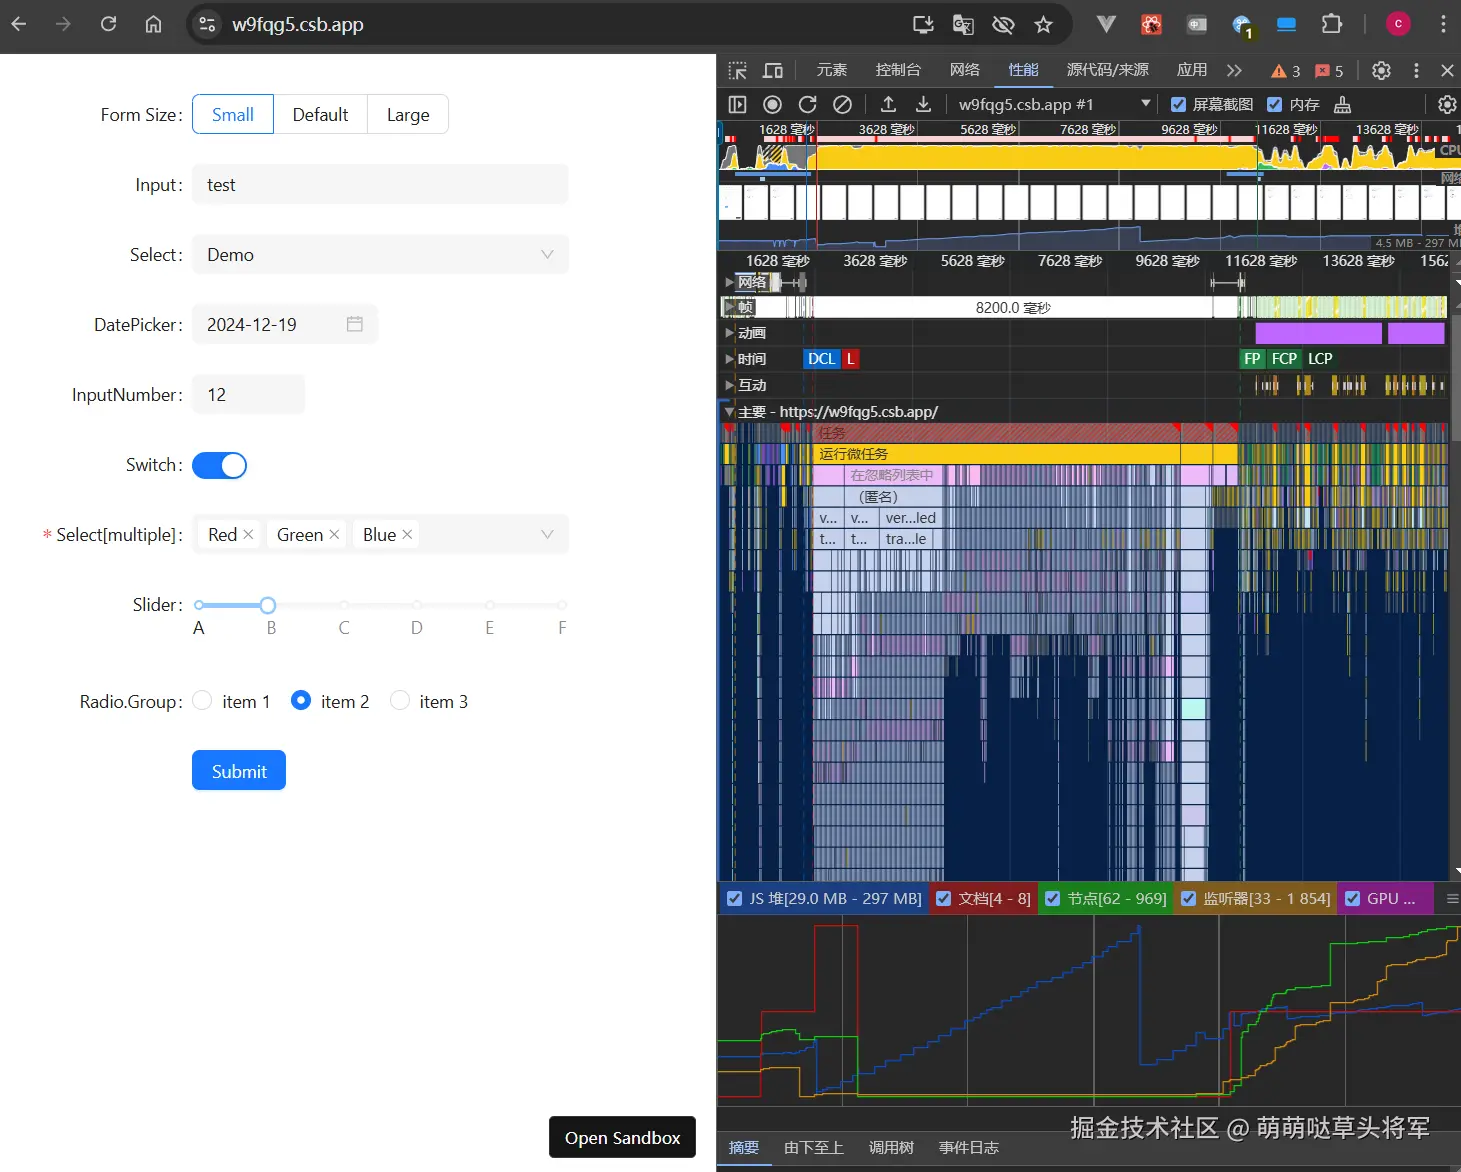
Task: Open DevTools customize three-dot menu
Action: [1416, 70]
